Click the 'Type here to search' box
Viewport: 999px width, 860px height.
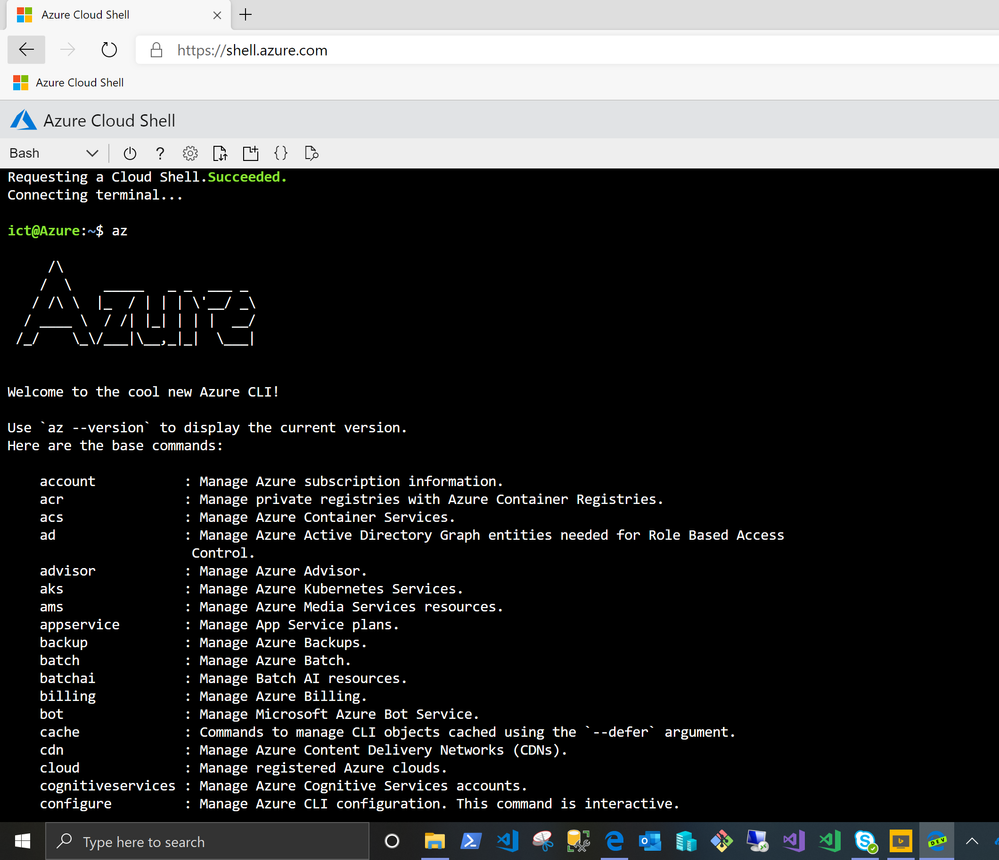207,842
